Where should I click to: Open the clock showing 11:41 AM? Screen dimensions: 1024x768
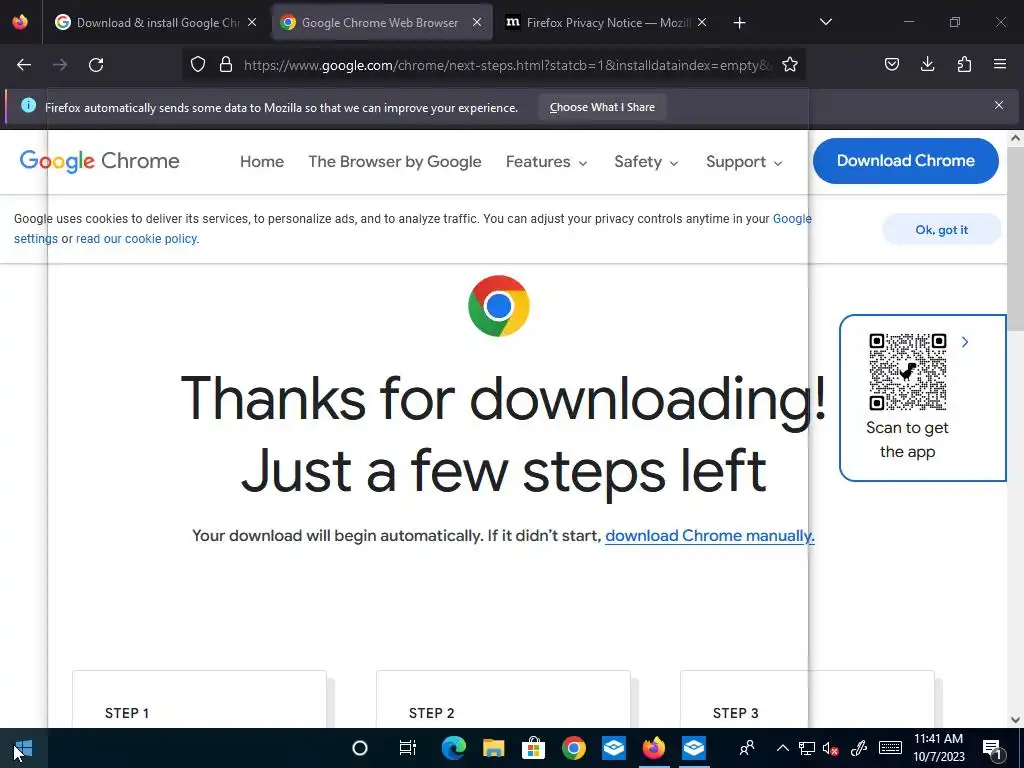(938, 748)
